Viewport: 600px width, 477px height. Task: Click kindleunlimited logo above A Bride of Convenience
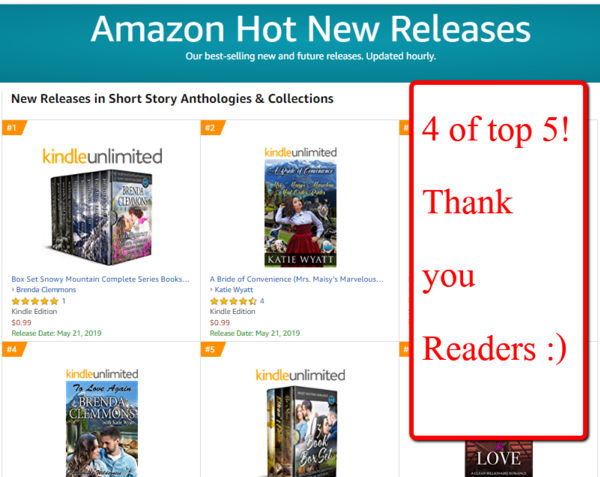(x=300, y=152)
